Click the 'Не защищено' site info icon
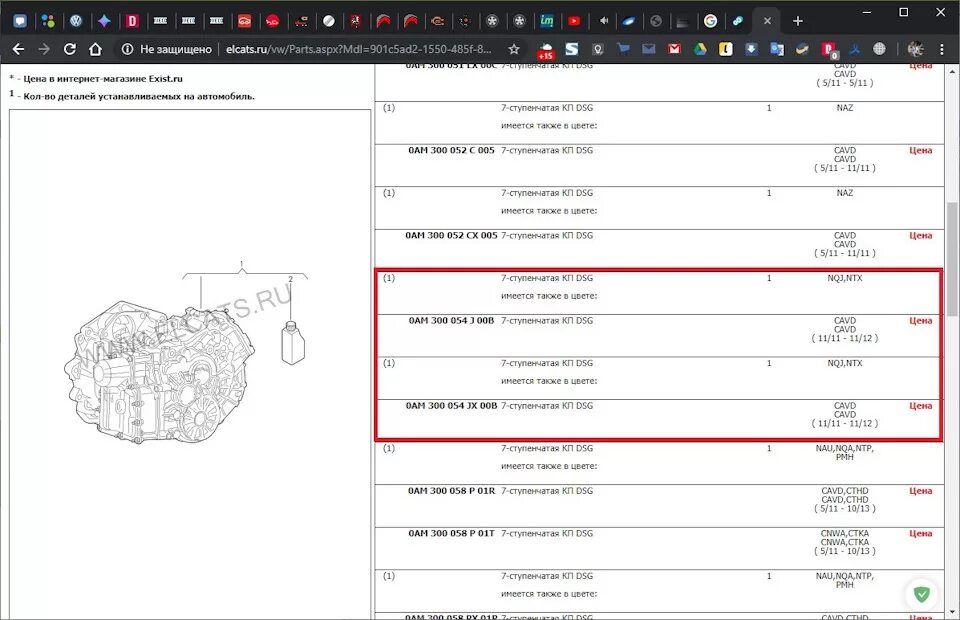This screenshot has width=960, height=620. 127,49
